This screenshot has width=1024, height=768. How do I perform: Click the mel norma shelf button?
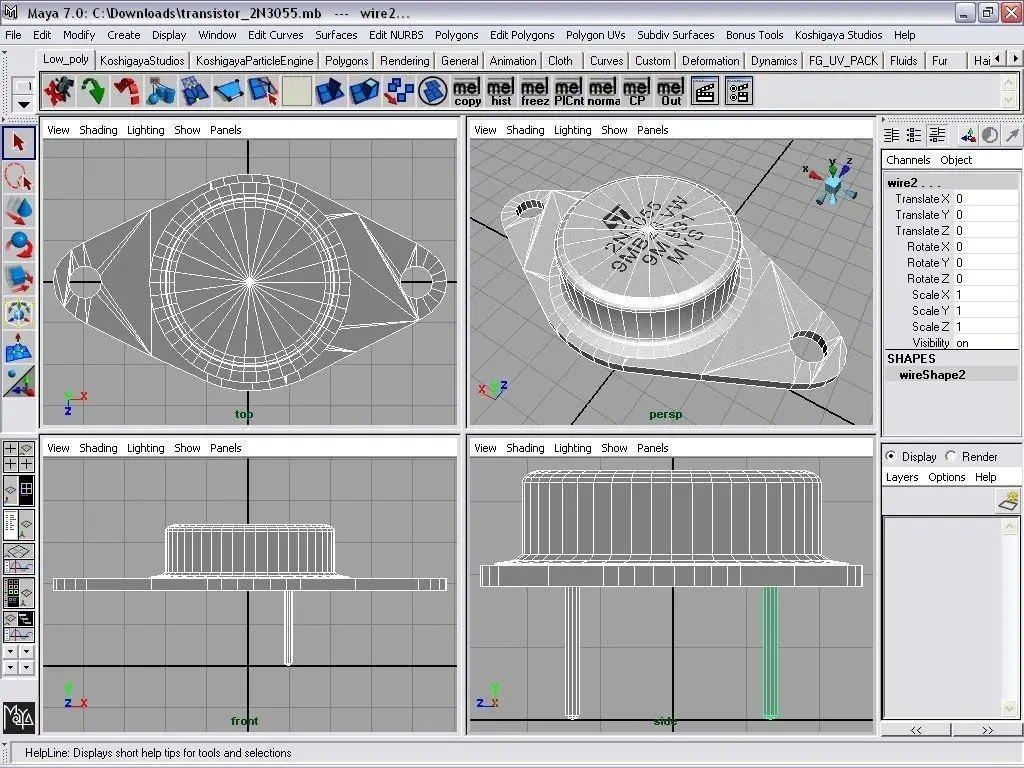603,91
